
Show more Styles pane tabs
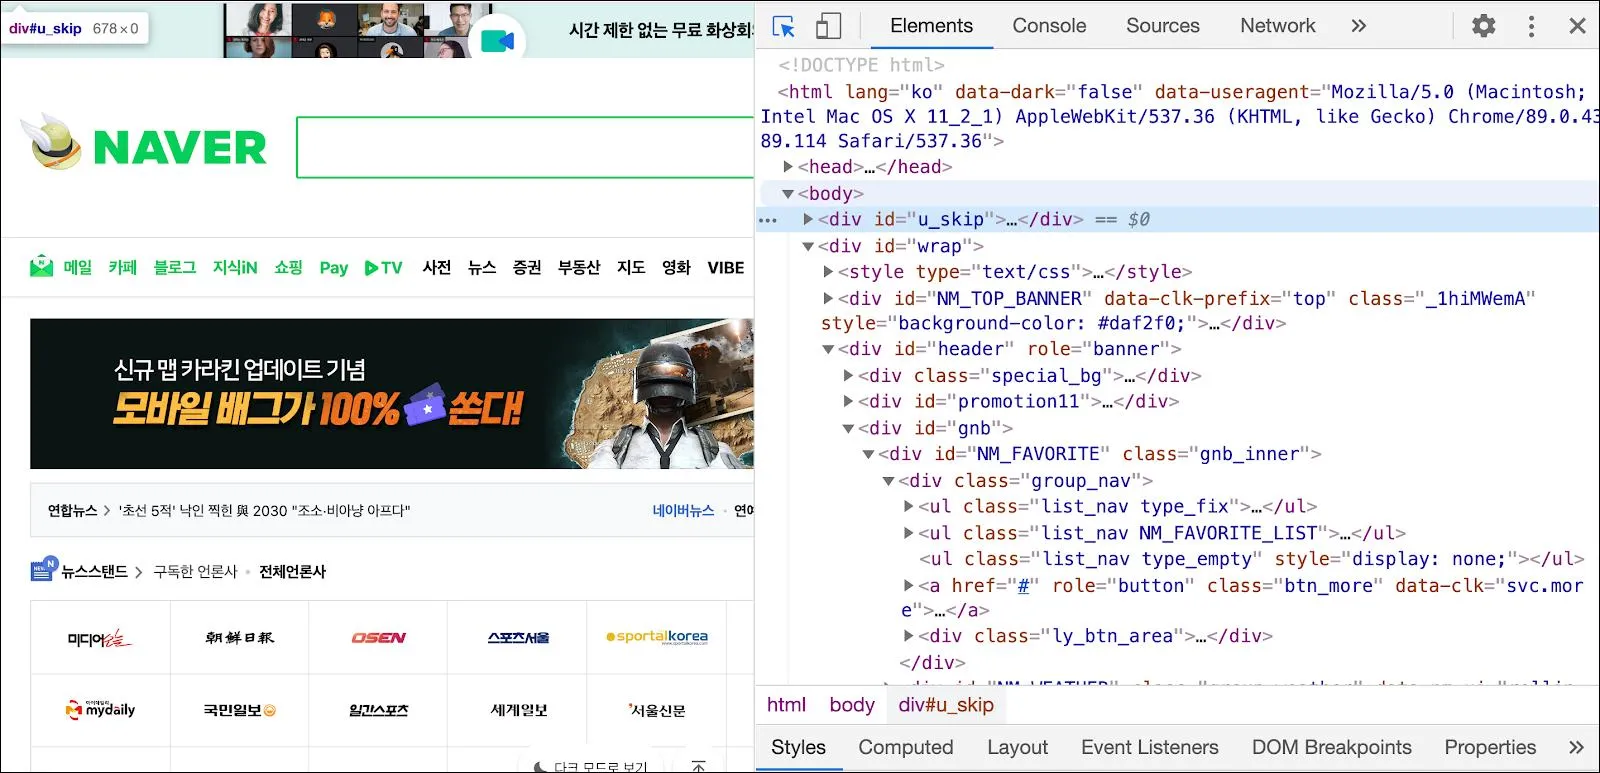(1576, 747)
